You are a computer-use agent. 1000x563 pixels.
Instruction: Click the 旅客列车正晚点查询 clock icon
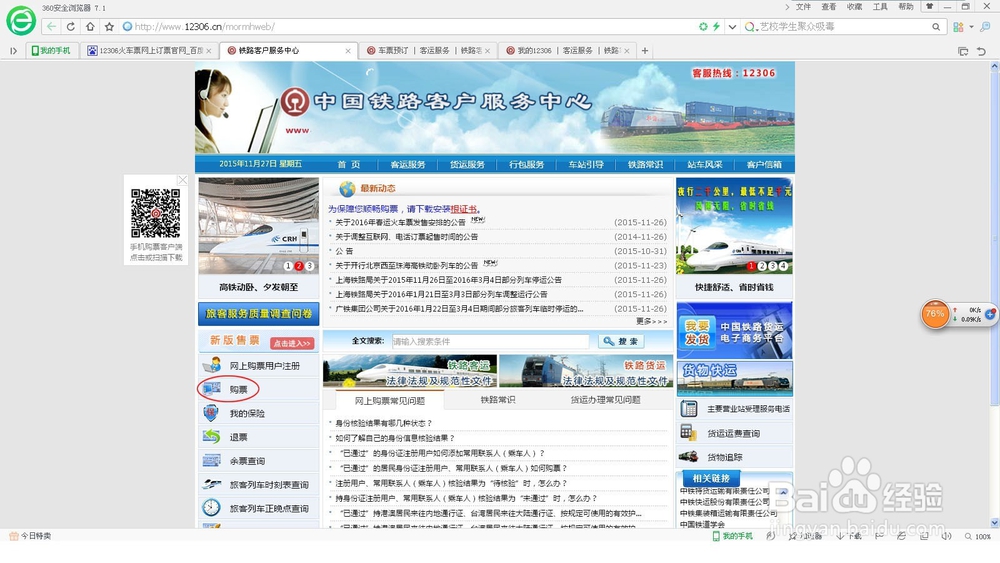click(x=211, y=508)
